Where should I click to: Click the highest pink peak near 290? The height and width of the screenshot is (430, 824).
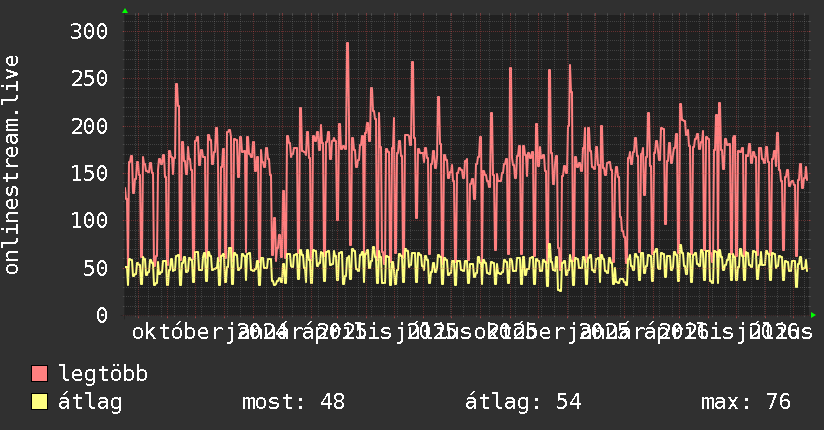[347, 44]
